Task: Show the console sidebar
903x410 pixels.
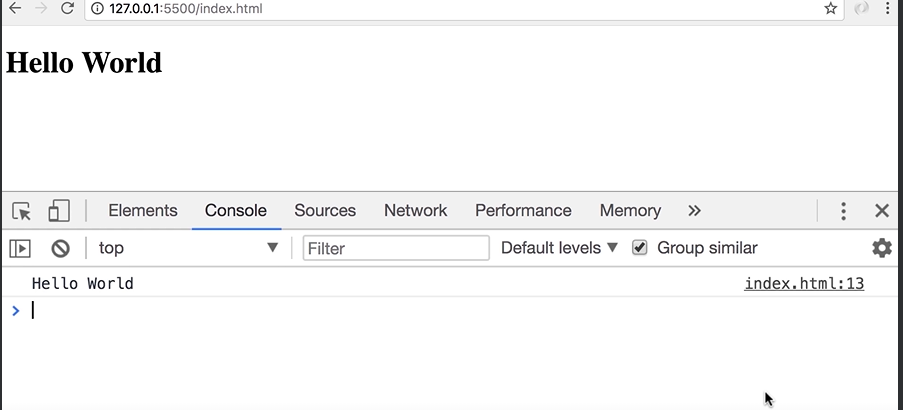Action: click(x=20, y=248)
